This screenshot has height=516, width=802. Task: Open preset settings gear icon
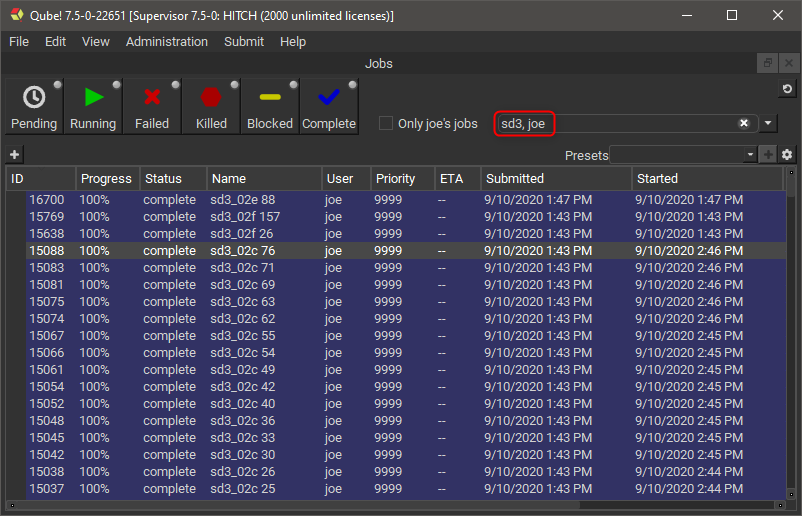click(x=787, y=155)
